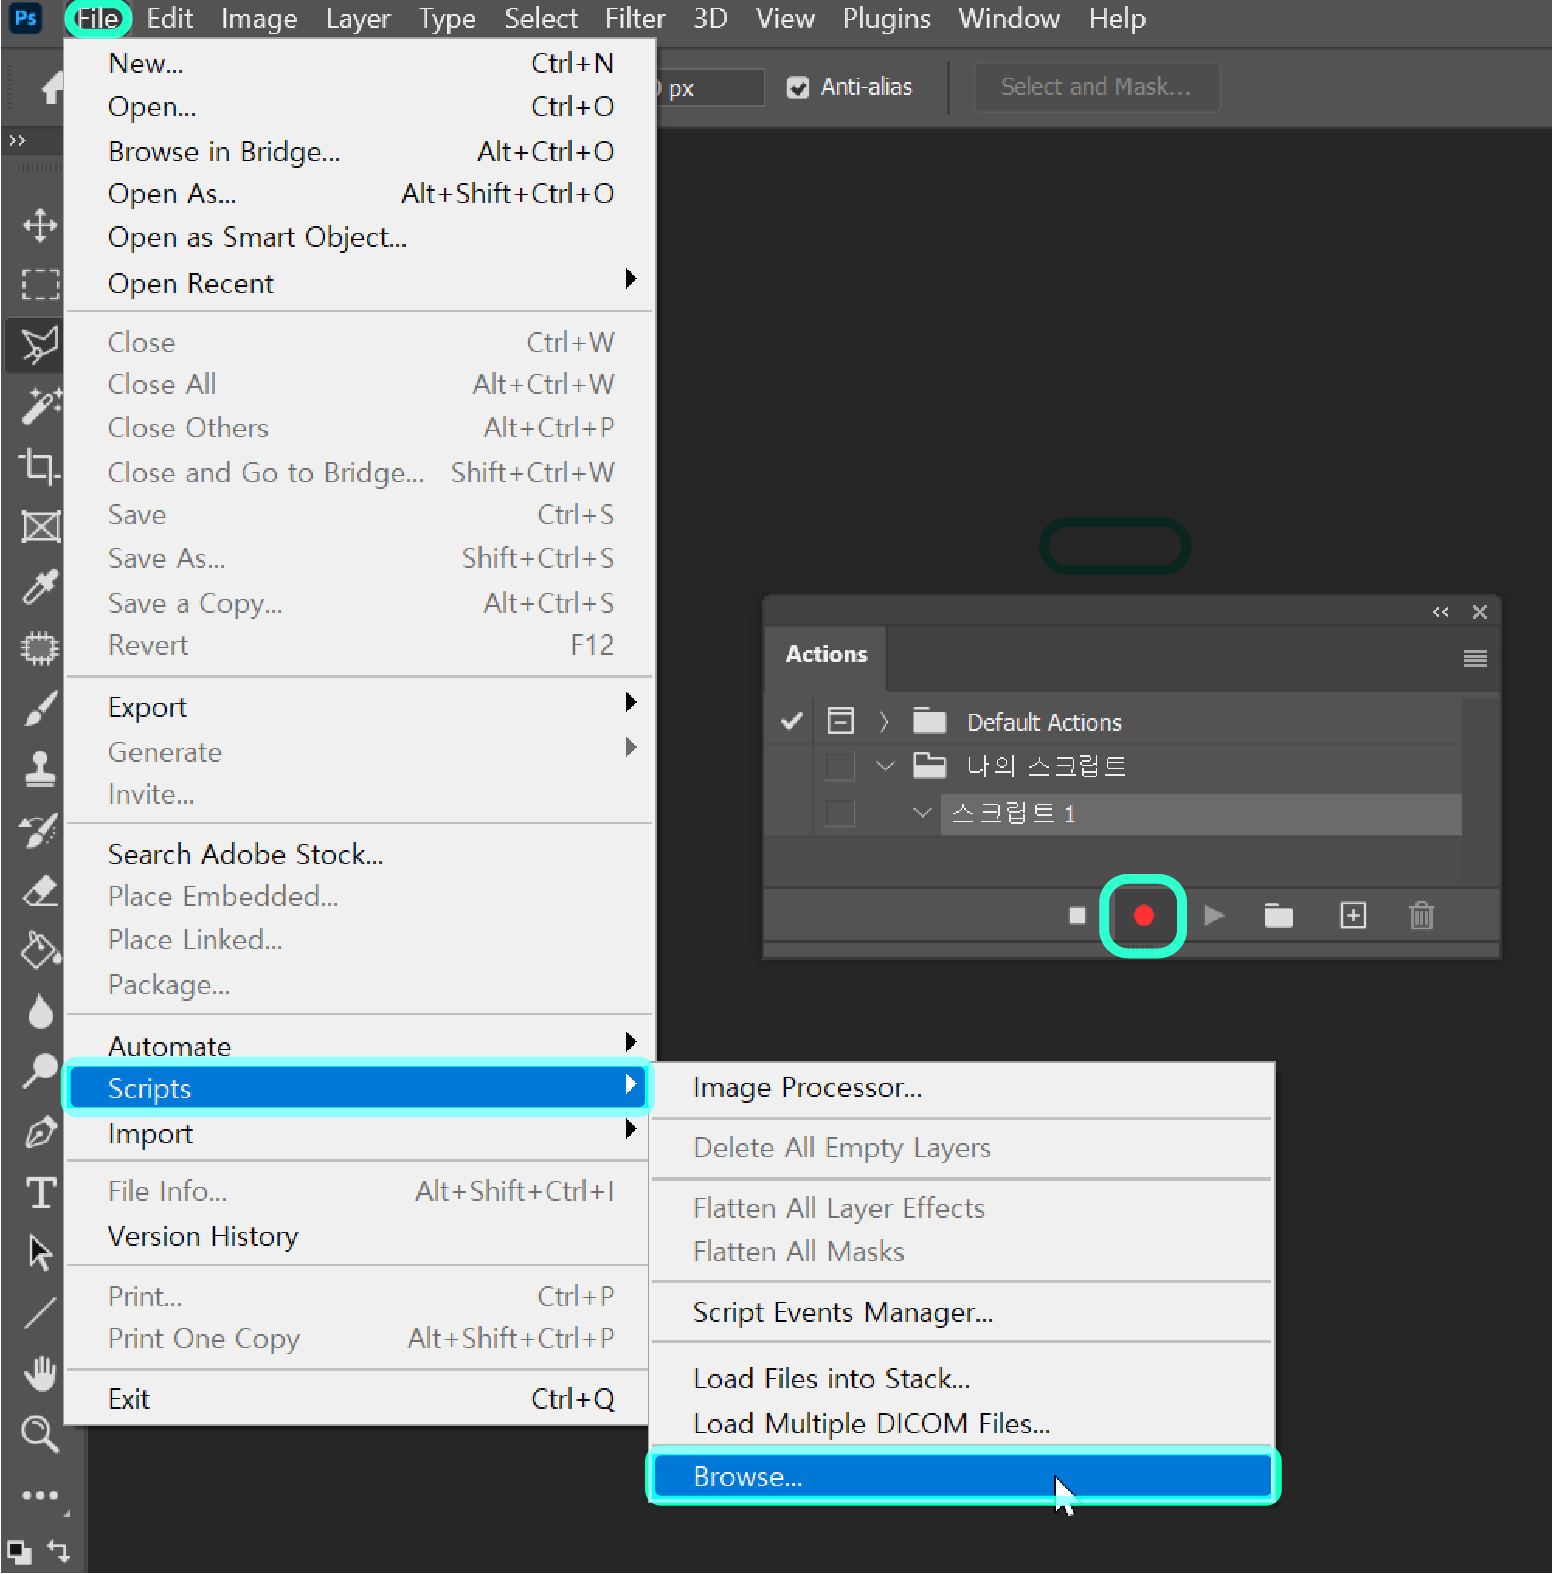Select the Eraser tool
The height and width of the screenshot is (1574, 1552).
[x=40, y=890]
